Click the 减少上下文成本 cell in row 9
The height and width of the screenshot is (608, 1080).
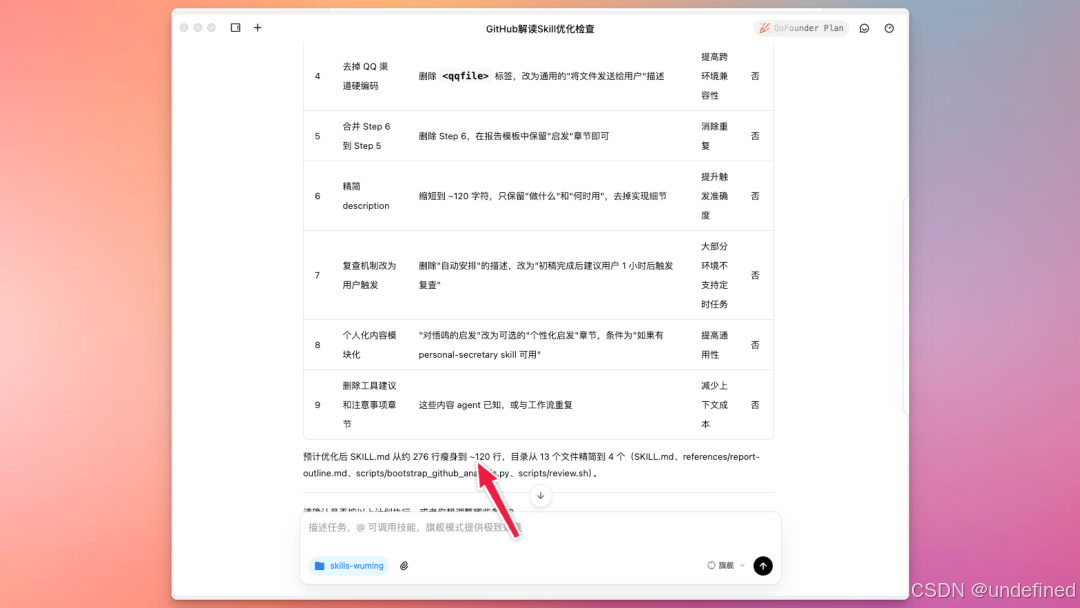(714, 405)
